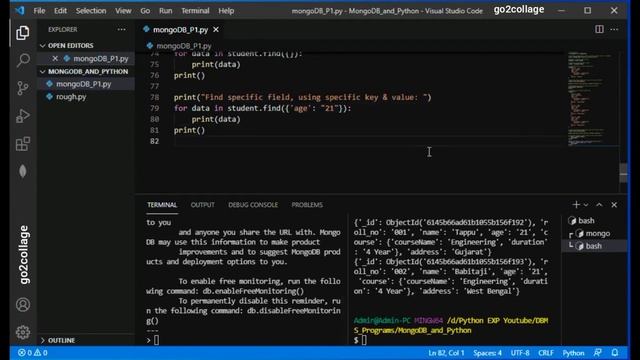Open the Source Control view
640x360 pixels.
coord(23,88)
